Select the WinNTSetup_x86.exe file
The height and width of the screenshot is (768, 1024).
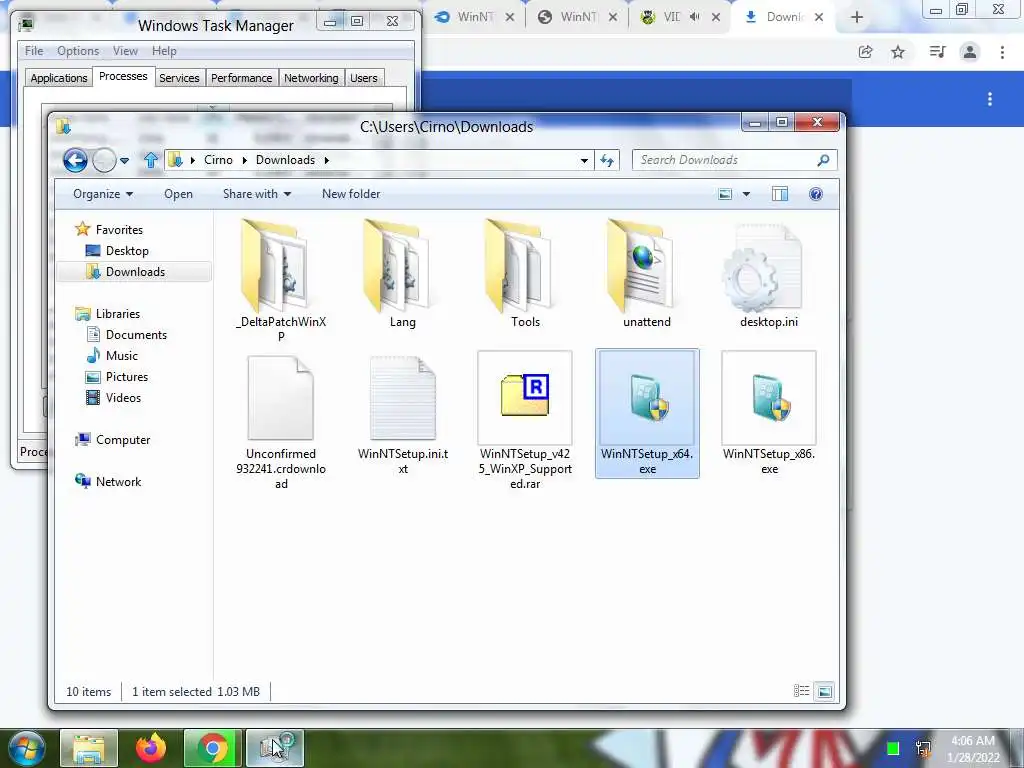769,413
